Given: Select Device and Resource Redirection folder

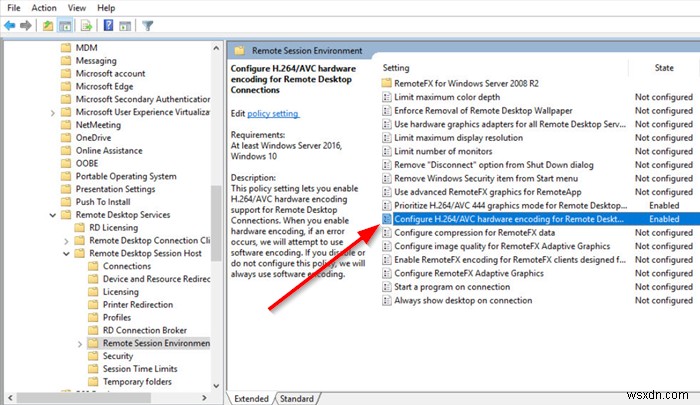Looking at the screenshot, I should [156, 279].
